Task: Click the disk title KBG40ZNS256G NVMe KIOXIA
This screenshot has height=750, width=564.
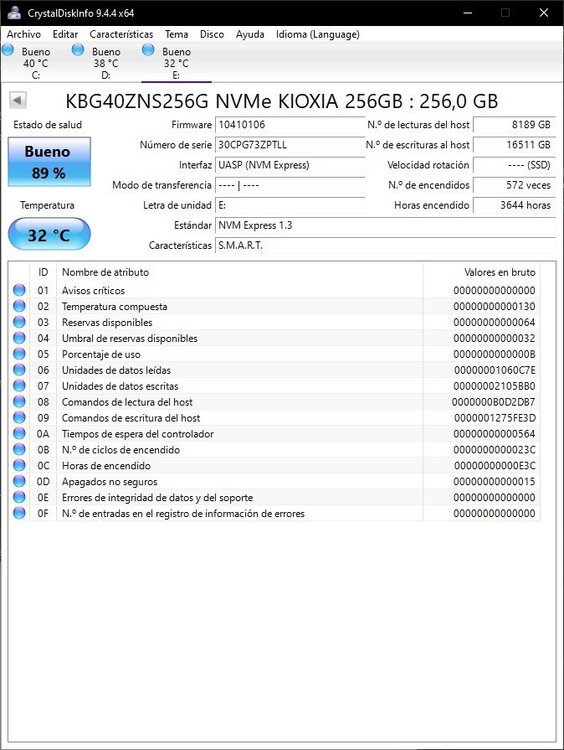Action: pos(281,101)
